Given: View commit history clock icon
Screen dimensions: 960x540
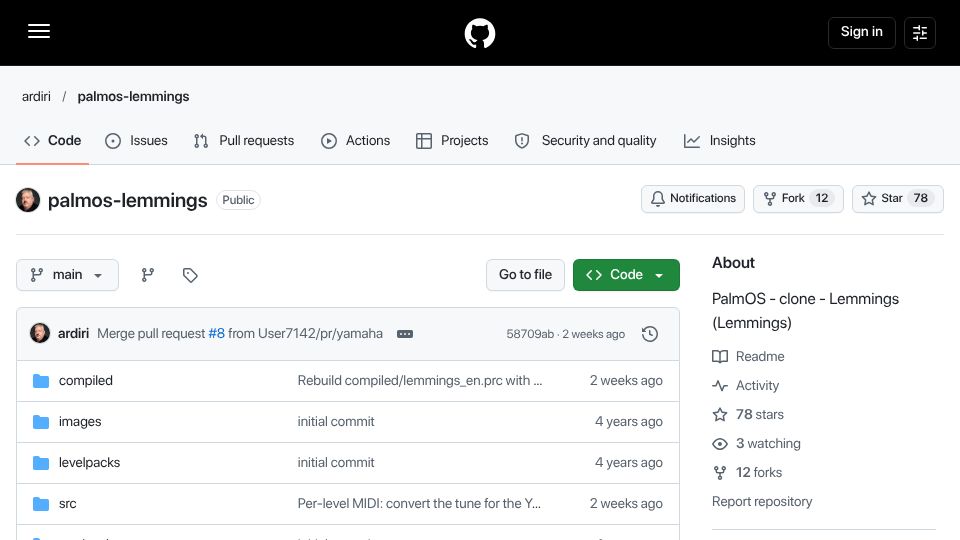Looking at the screenshot, I should 650,334.
